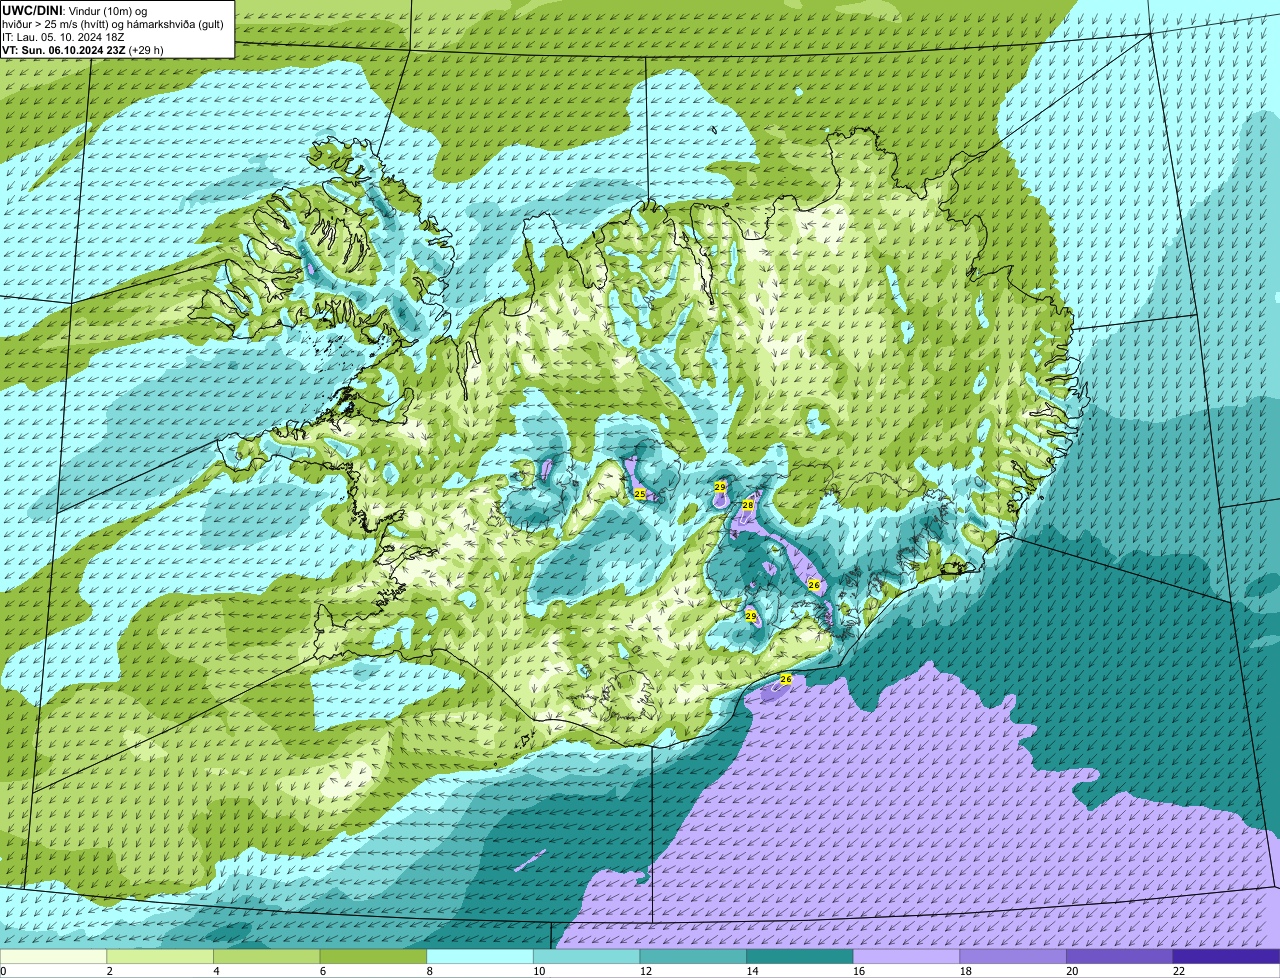Viewport: 1280px width, 978px height.
Task: Click the legend scale label '14'
Action: click(x=752, y=971)
